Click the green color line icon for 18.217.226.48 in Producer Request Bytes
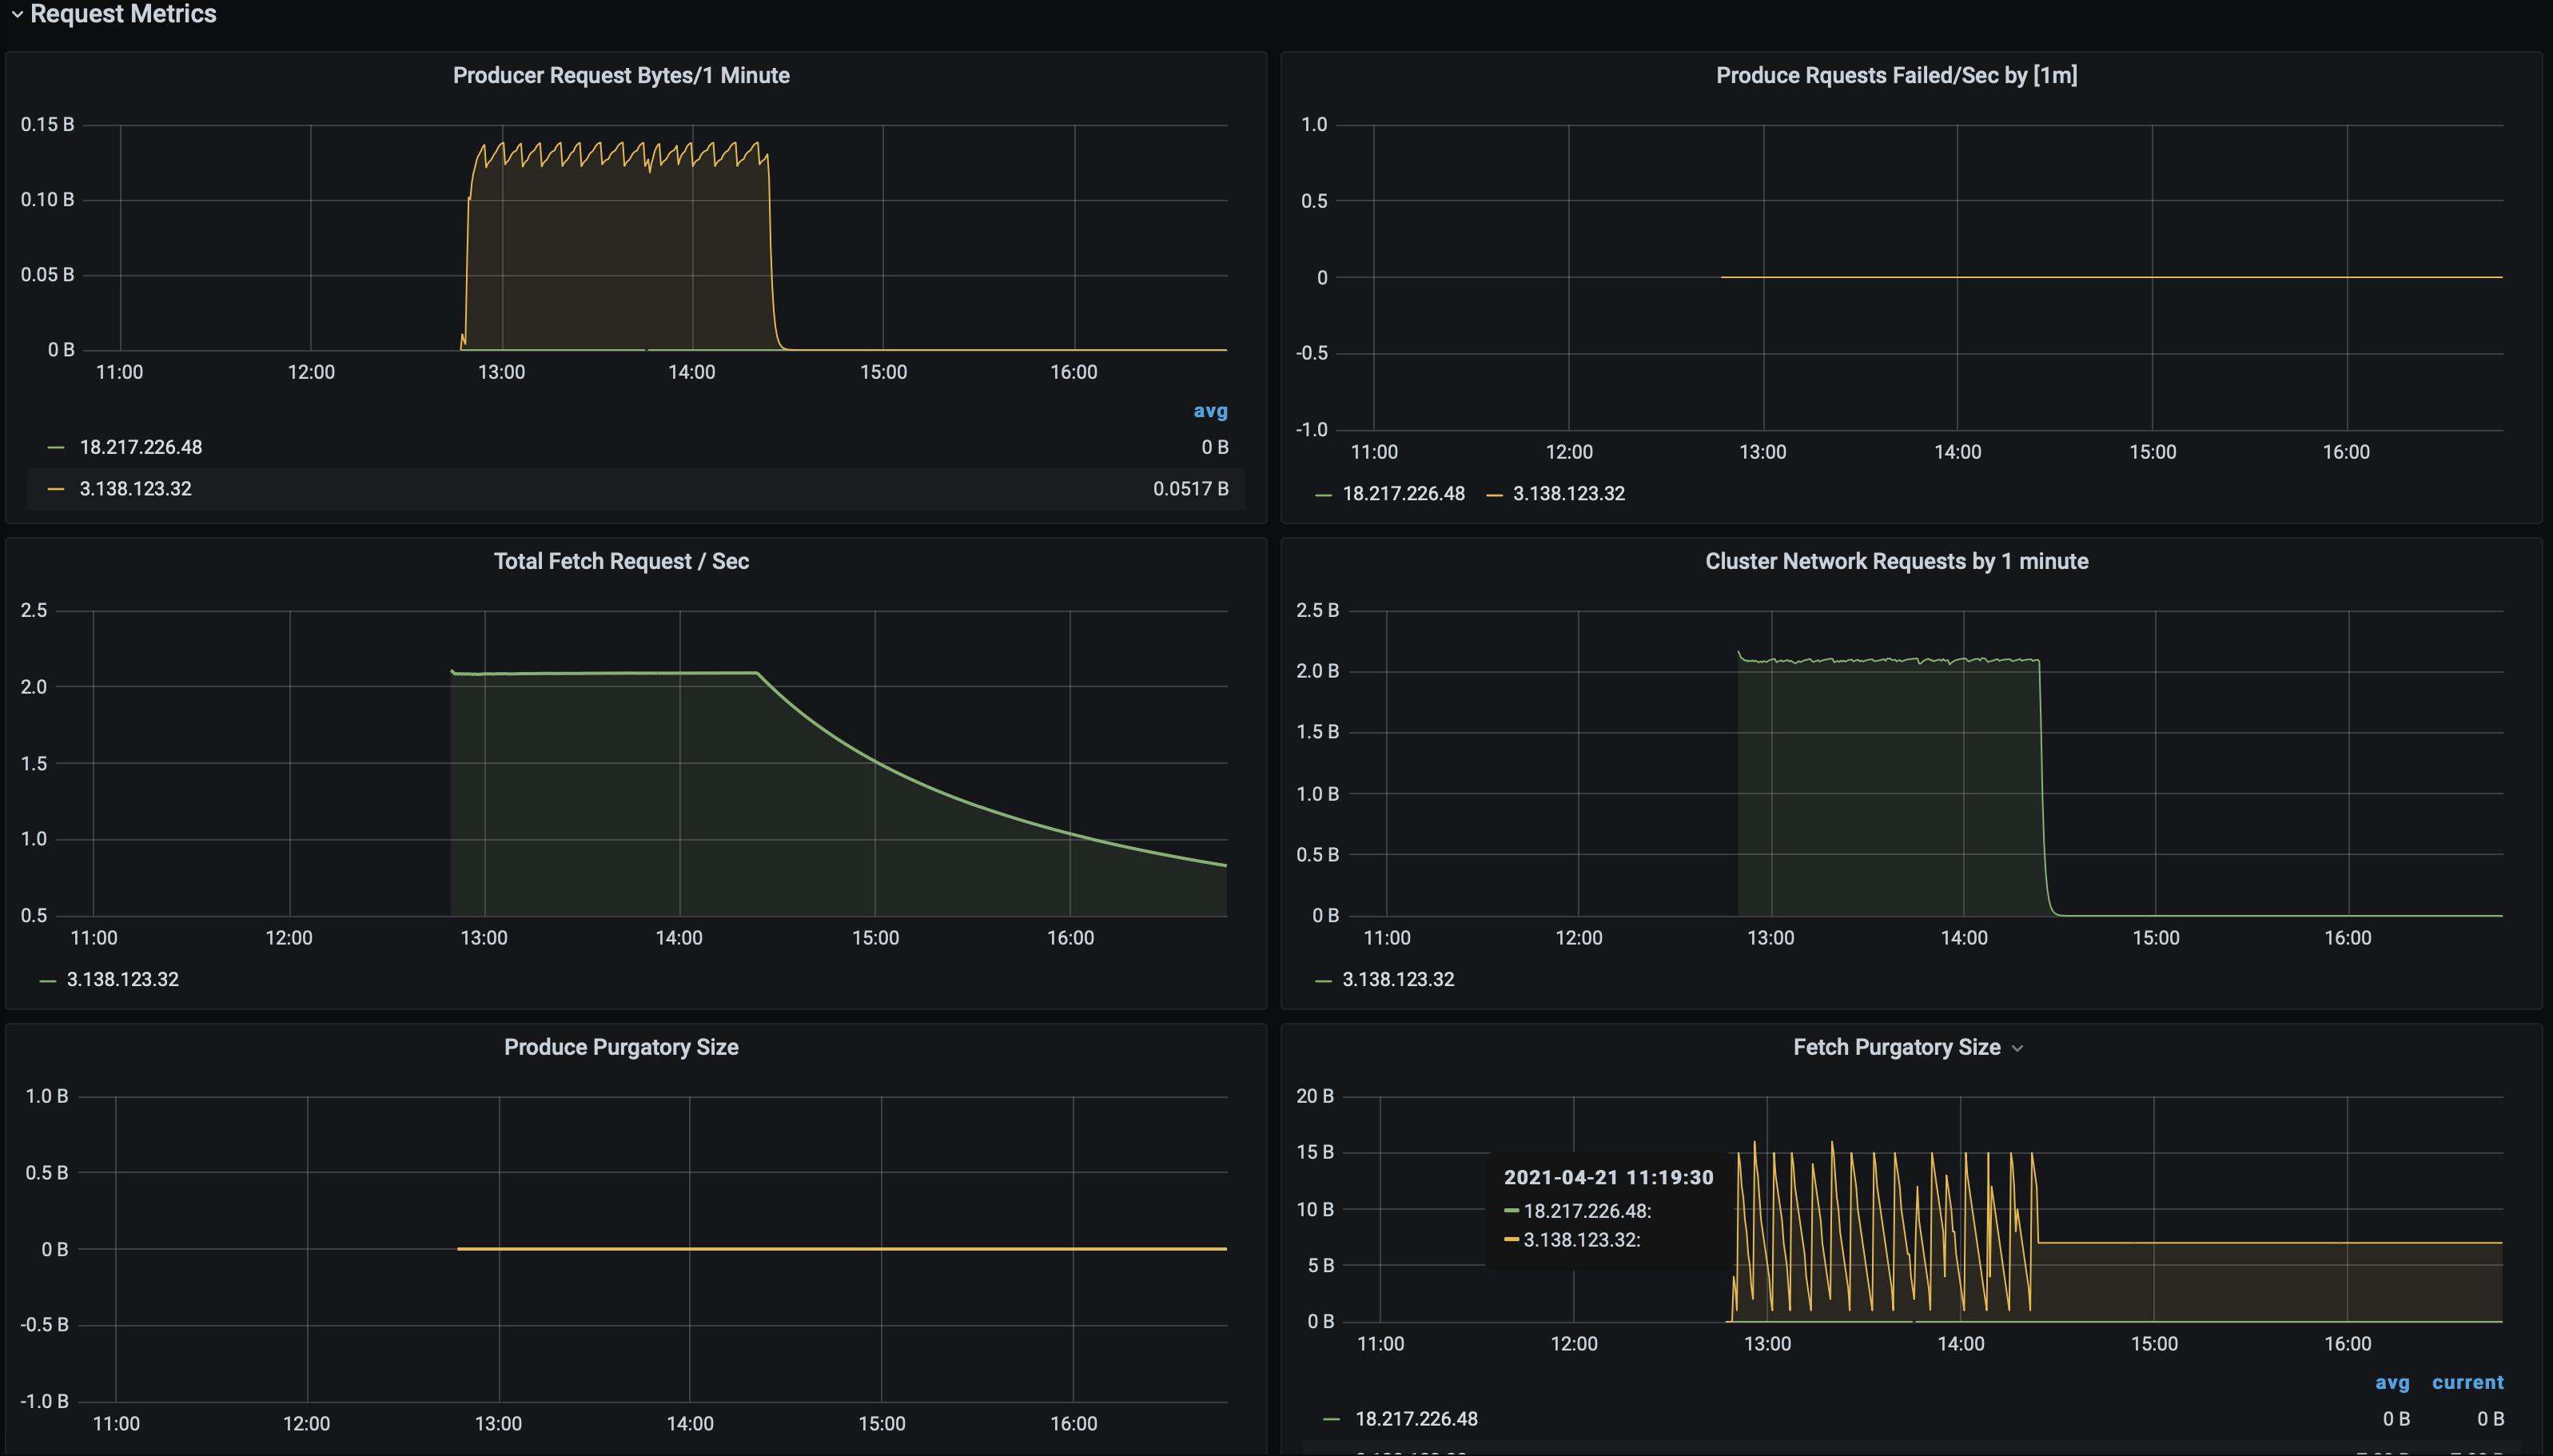 click(x=56, y=447)
